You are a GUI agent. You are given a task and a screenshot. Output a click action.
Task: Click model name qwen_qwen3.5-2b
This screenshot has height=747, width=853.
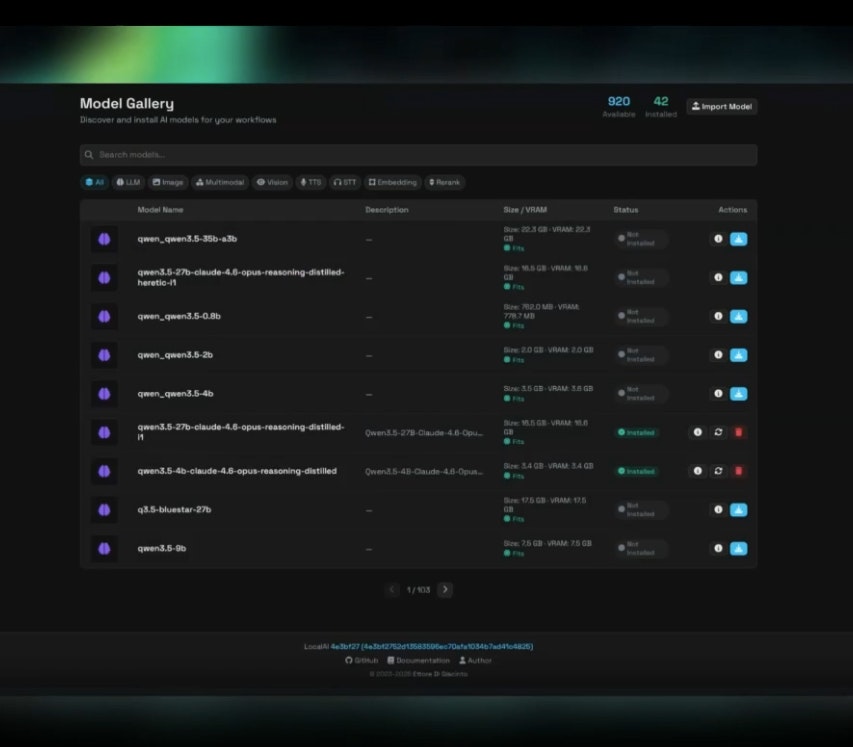175,355
